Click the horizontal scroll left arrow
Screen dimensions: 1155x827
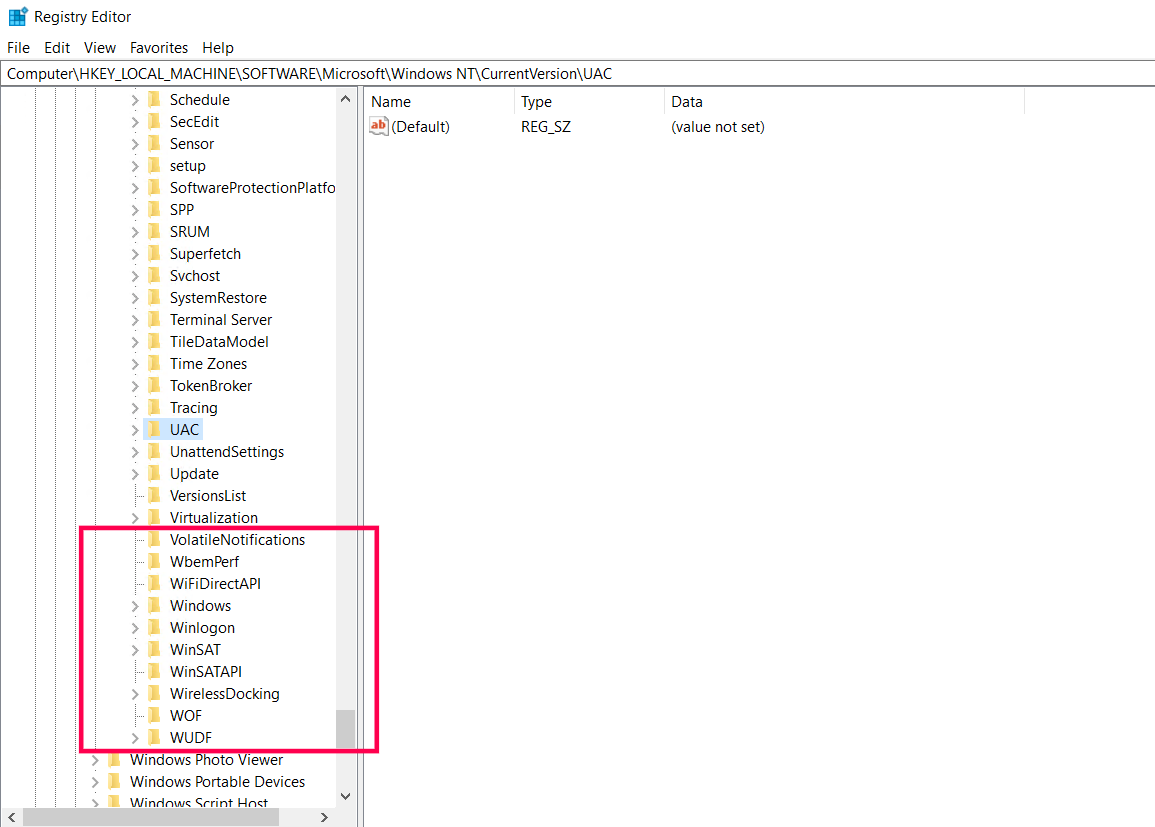coord(11,817)
